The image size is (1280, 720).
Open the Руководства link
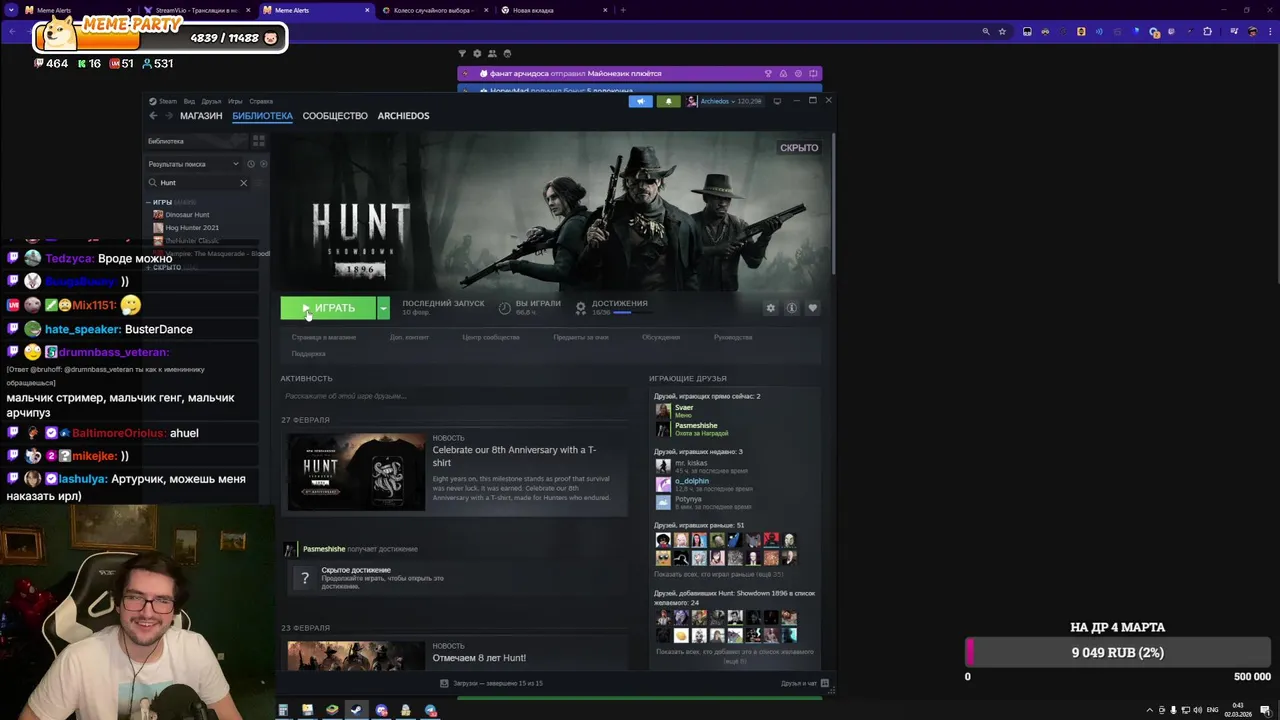pos(733,338)
